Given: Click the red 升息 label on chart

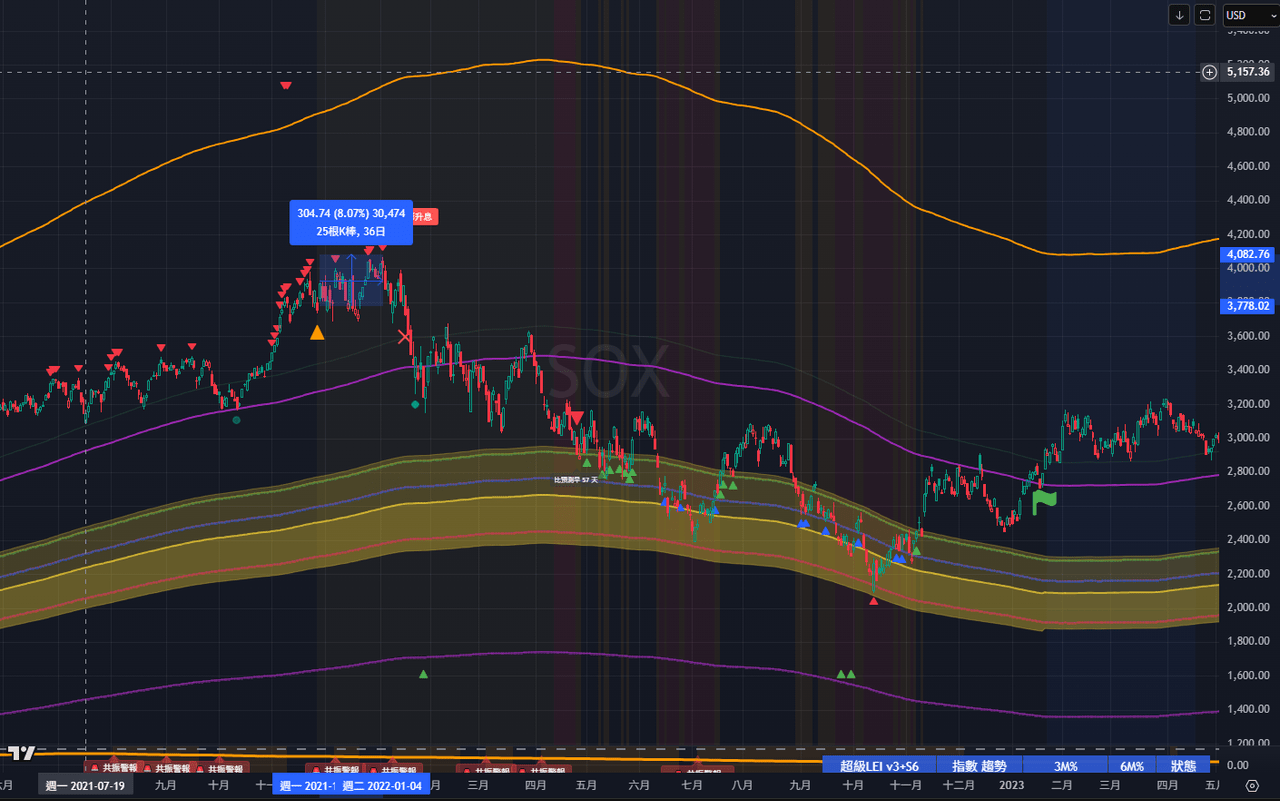Looking at the screenshot, I should pyautogui.click(x=424, y=216).
